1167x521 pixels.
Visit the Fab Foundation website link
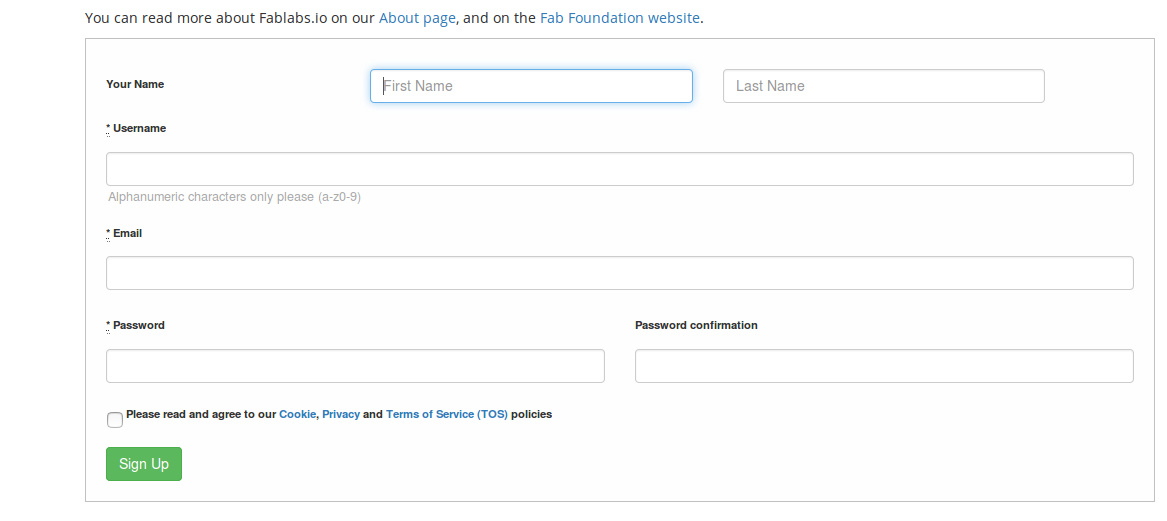[620, 18]
